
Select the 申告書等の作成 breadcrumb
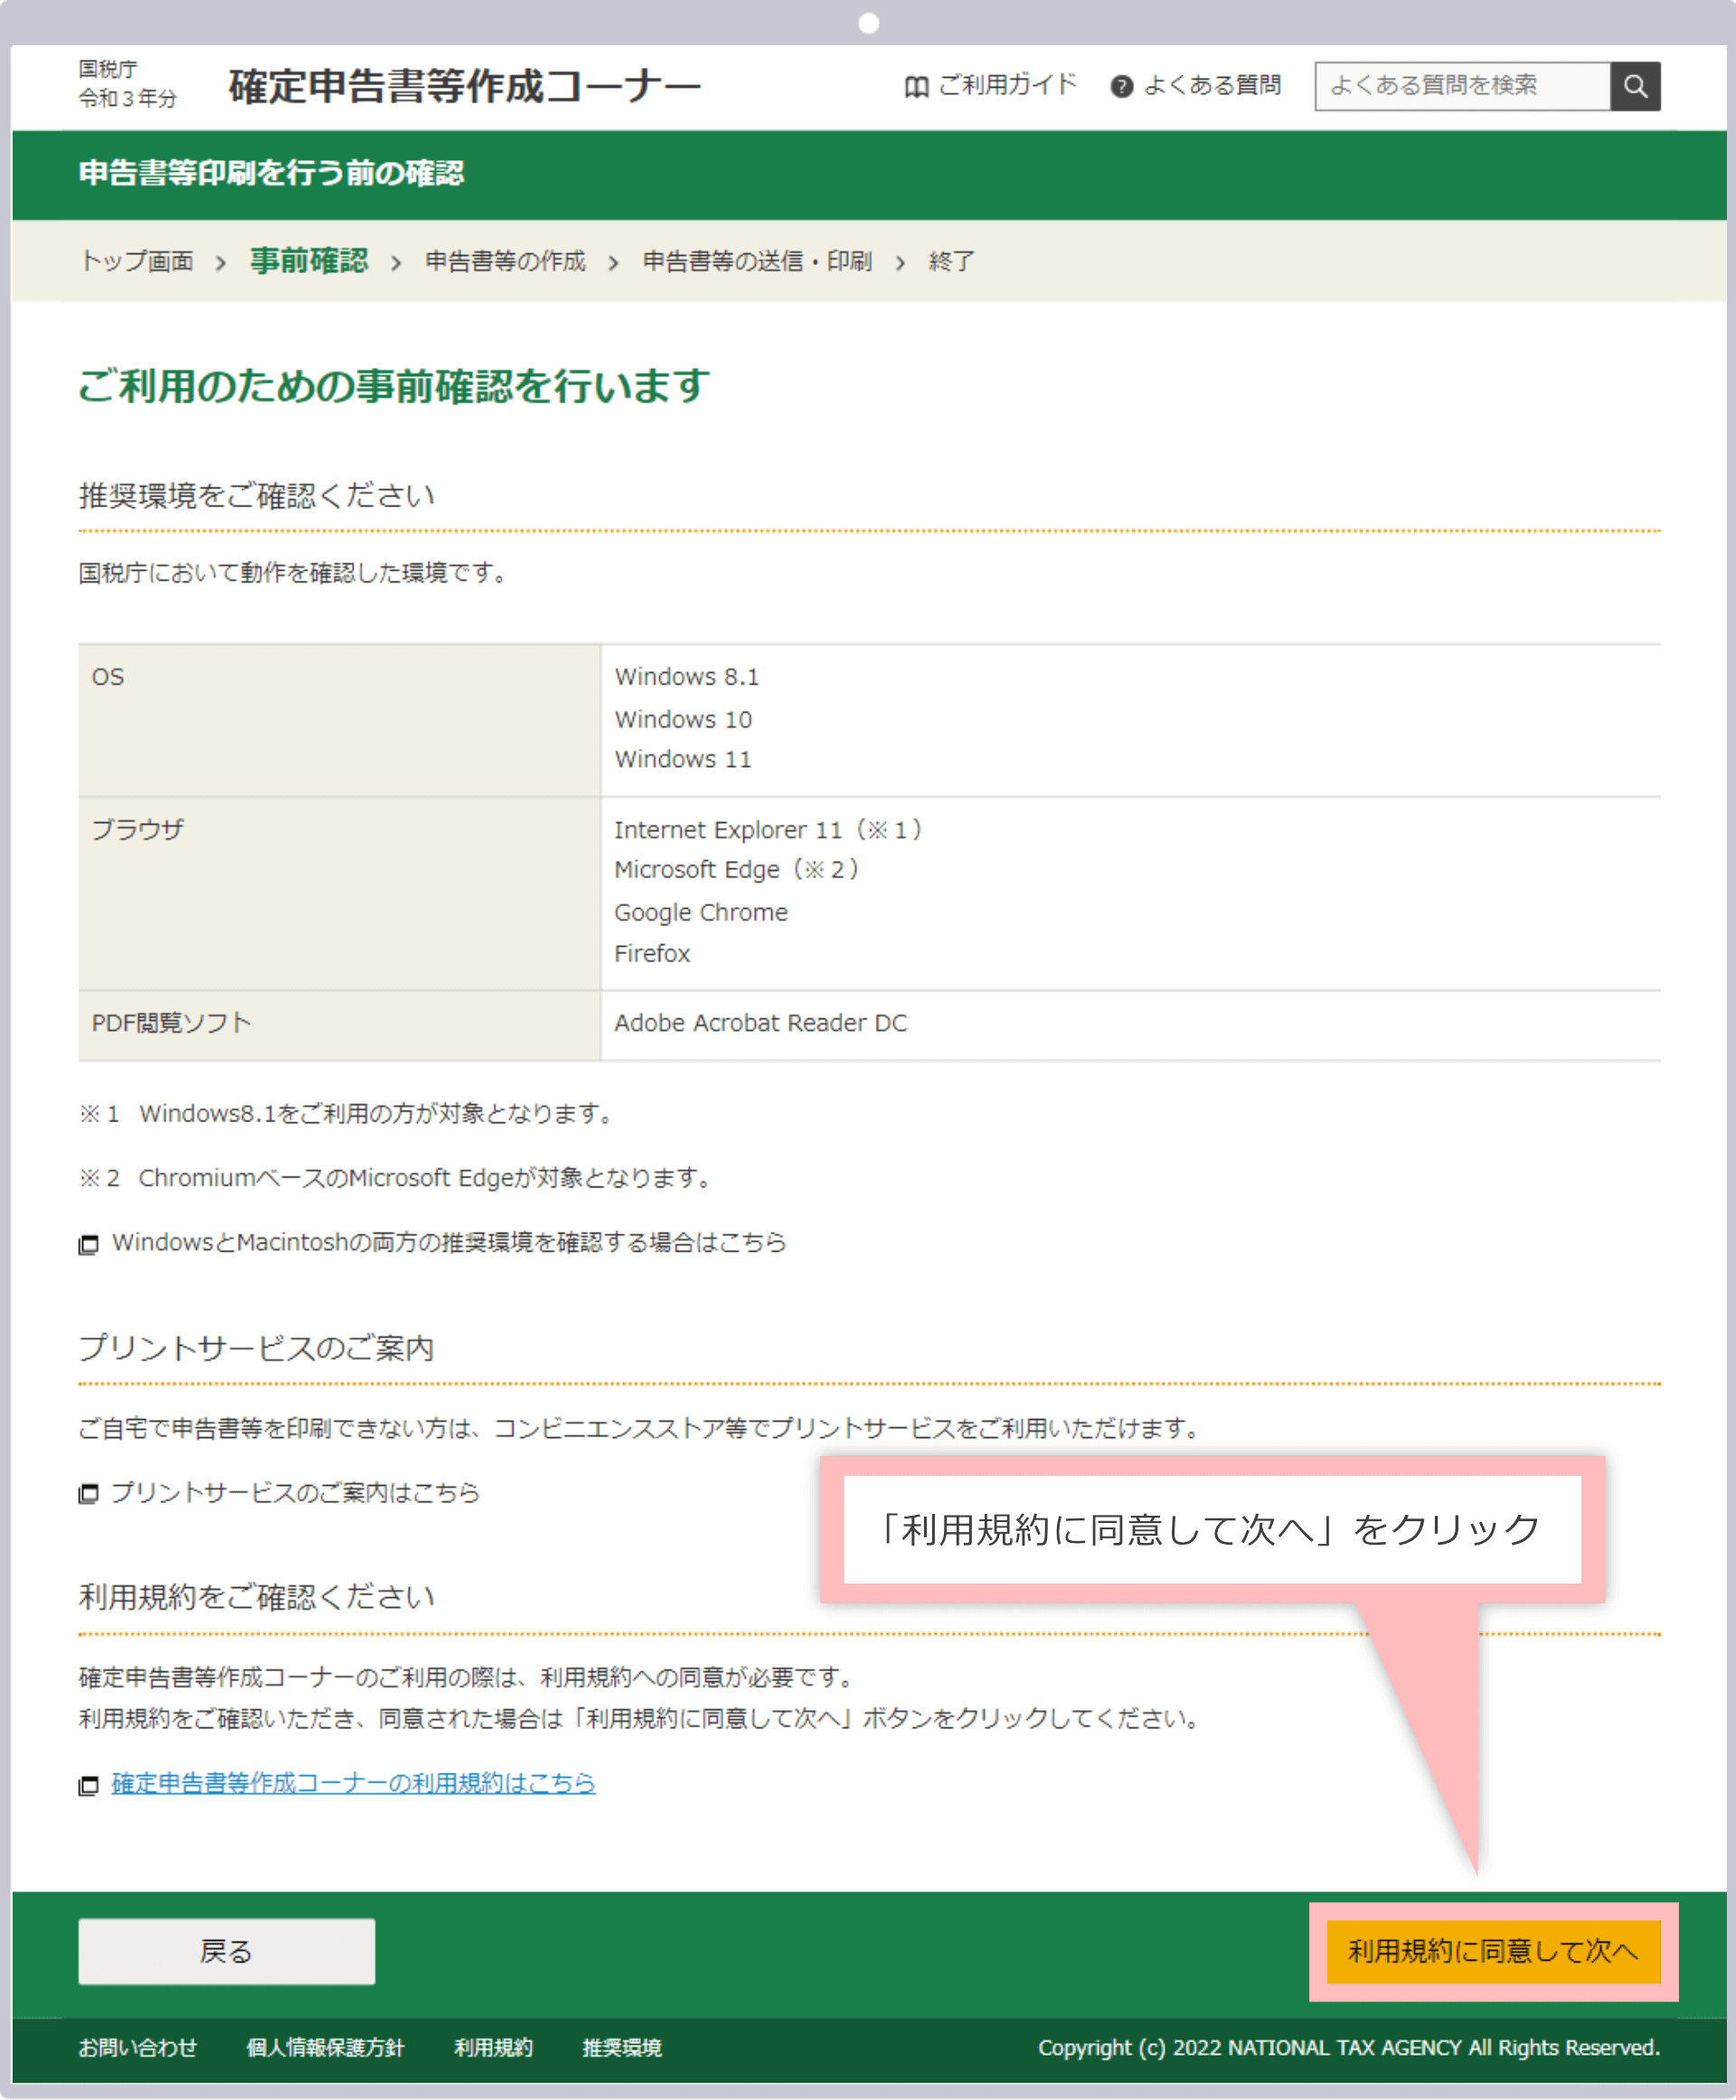click(x=505, y=261)
